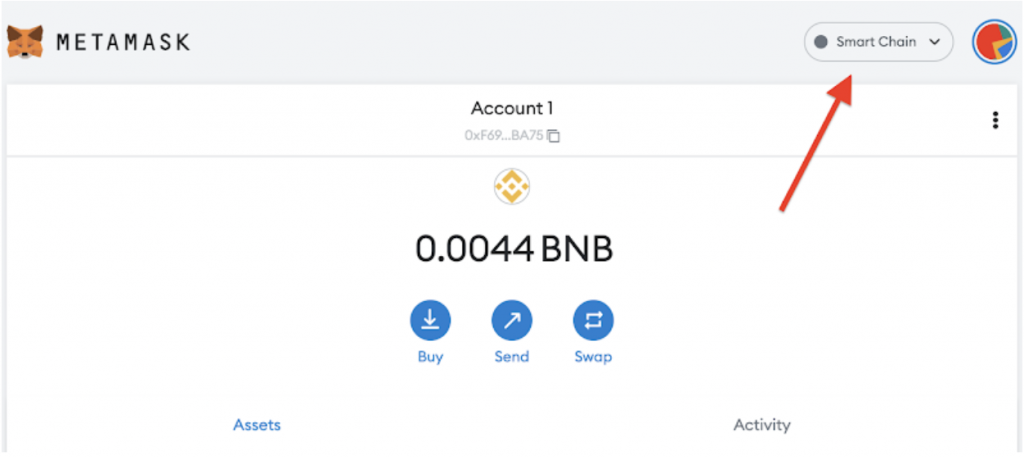Click the MetaMask fox logo
The width and height of the screenshot is (1024, 458).
(x=25, y=42)
